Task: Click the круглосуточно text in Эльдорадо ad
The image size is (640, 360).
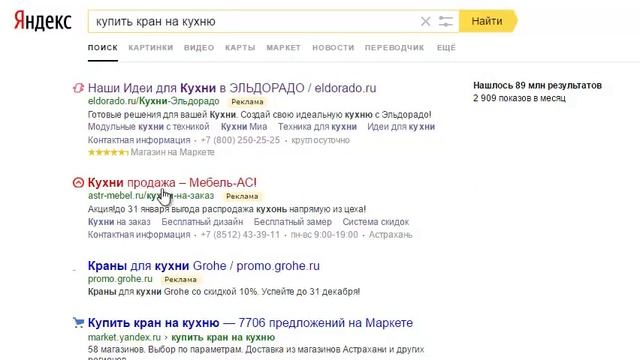Action: pos(320,140)
